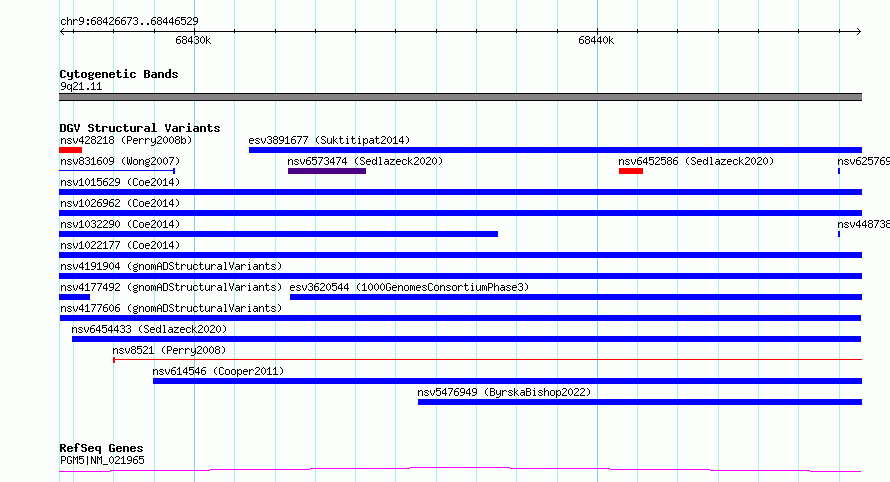The image size is (890, 482).
Task: Open the PGM5|NM_021965 gene label
Action: pyautogui.click(x=102, y=460)
